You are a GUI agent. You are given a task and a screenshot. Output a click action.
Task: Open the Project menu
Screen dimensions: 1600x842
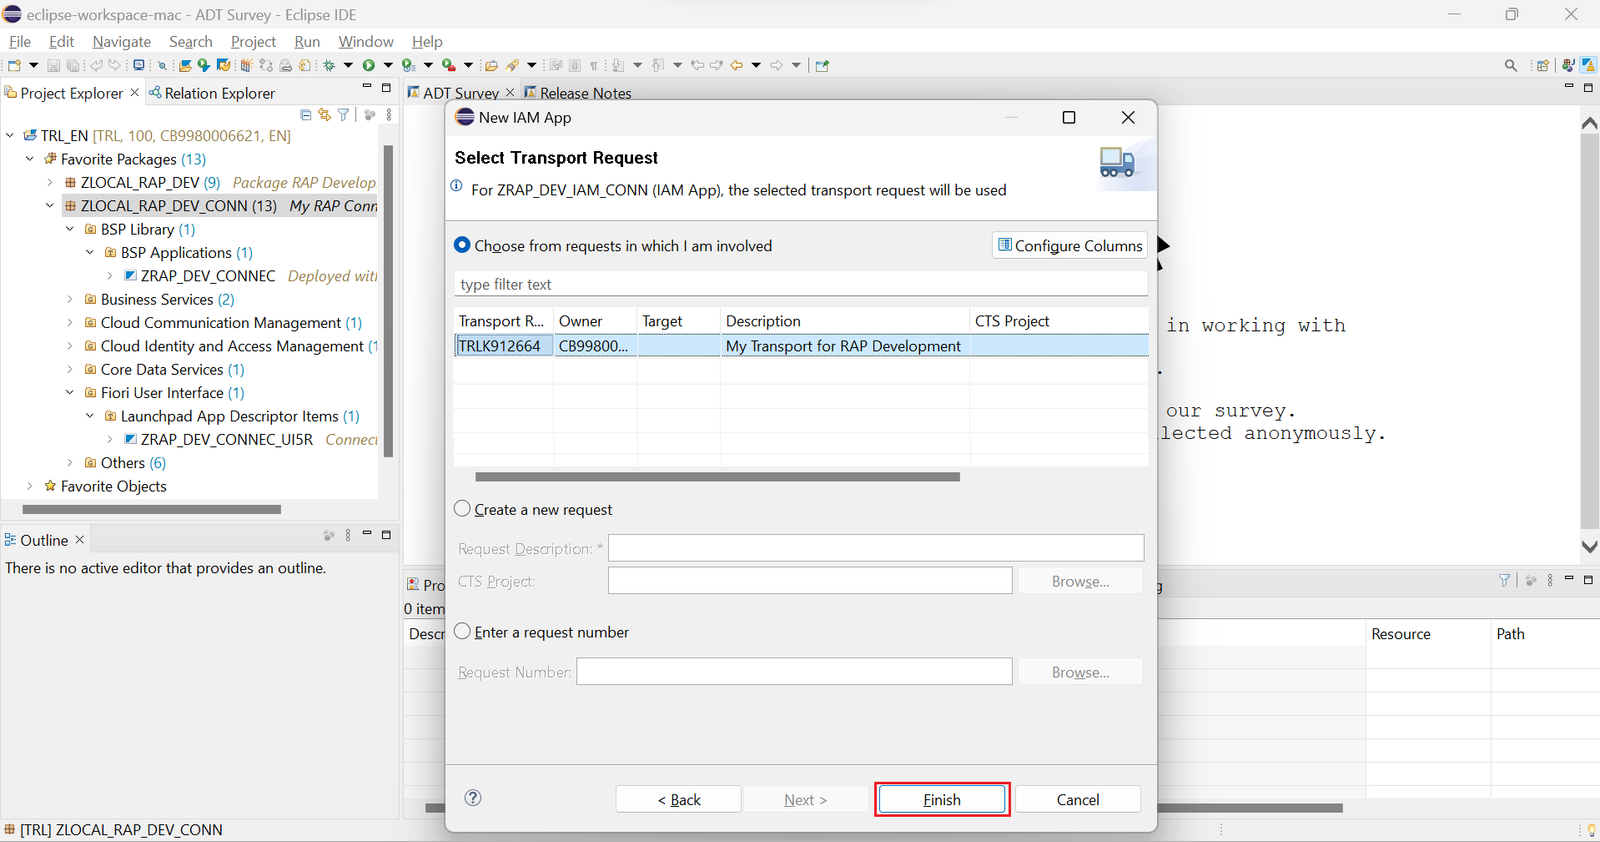(253, 41)
